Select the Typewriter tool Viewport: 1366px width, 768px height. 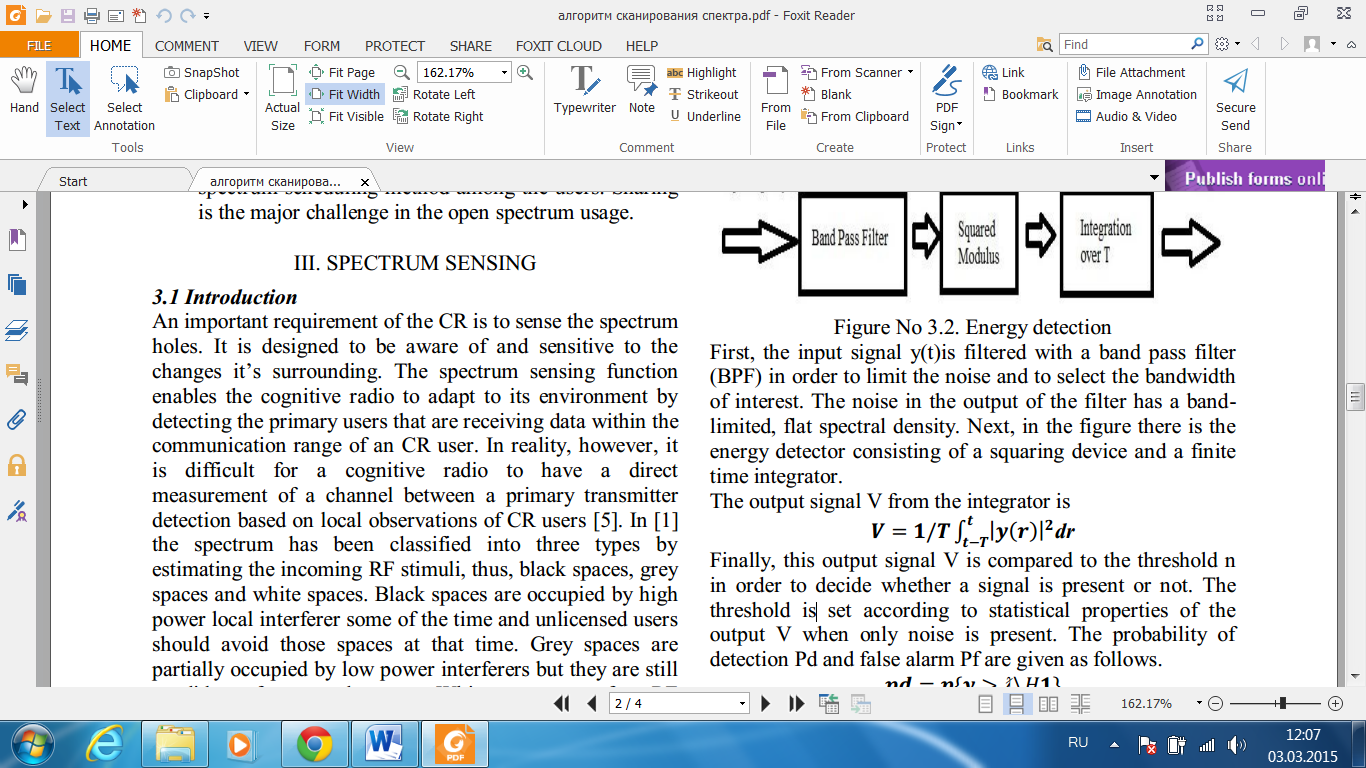pyautogui.click(x=585, y=90)
